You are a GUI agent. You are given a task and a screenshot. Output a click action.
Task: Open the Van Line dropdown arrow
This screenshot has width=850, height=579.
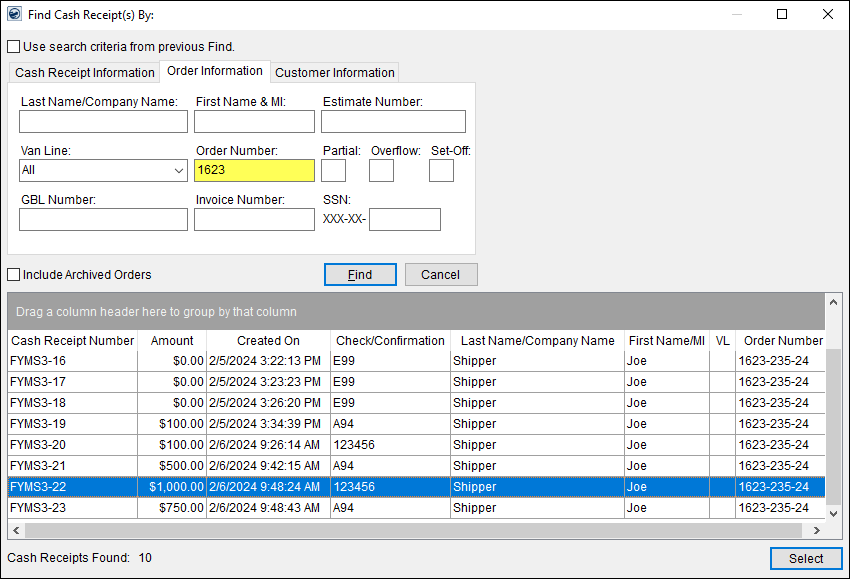pyautogui.click(x=177, y=170)
